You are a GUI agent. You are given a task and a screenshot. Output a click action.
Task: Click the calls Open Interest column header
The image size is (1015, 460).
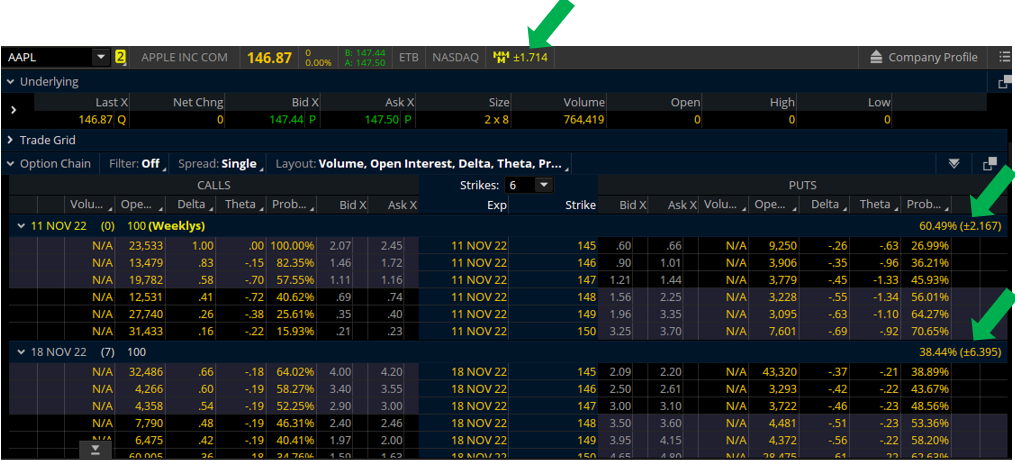140,205
